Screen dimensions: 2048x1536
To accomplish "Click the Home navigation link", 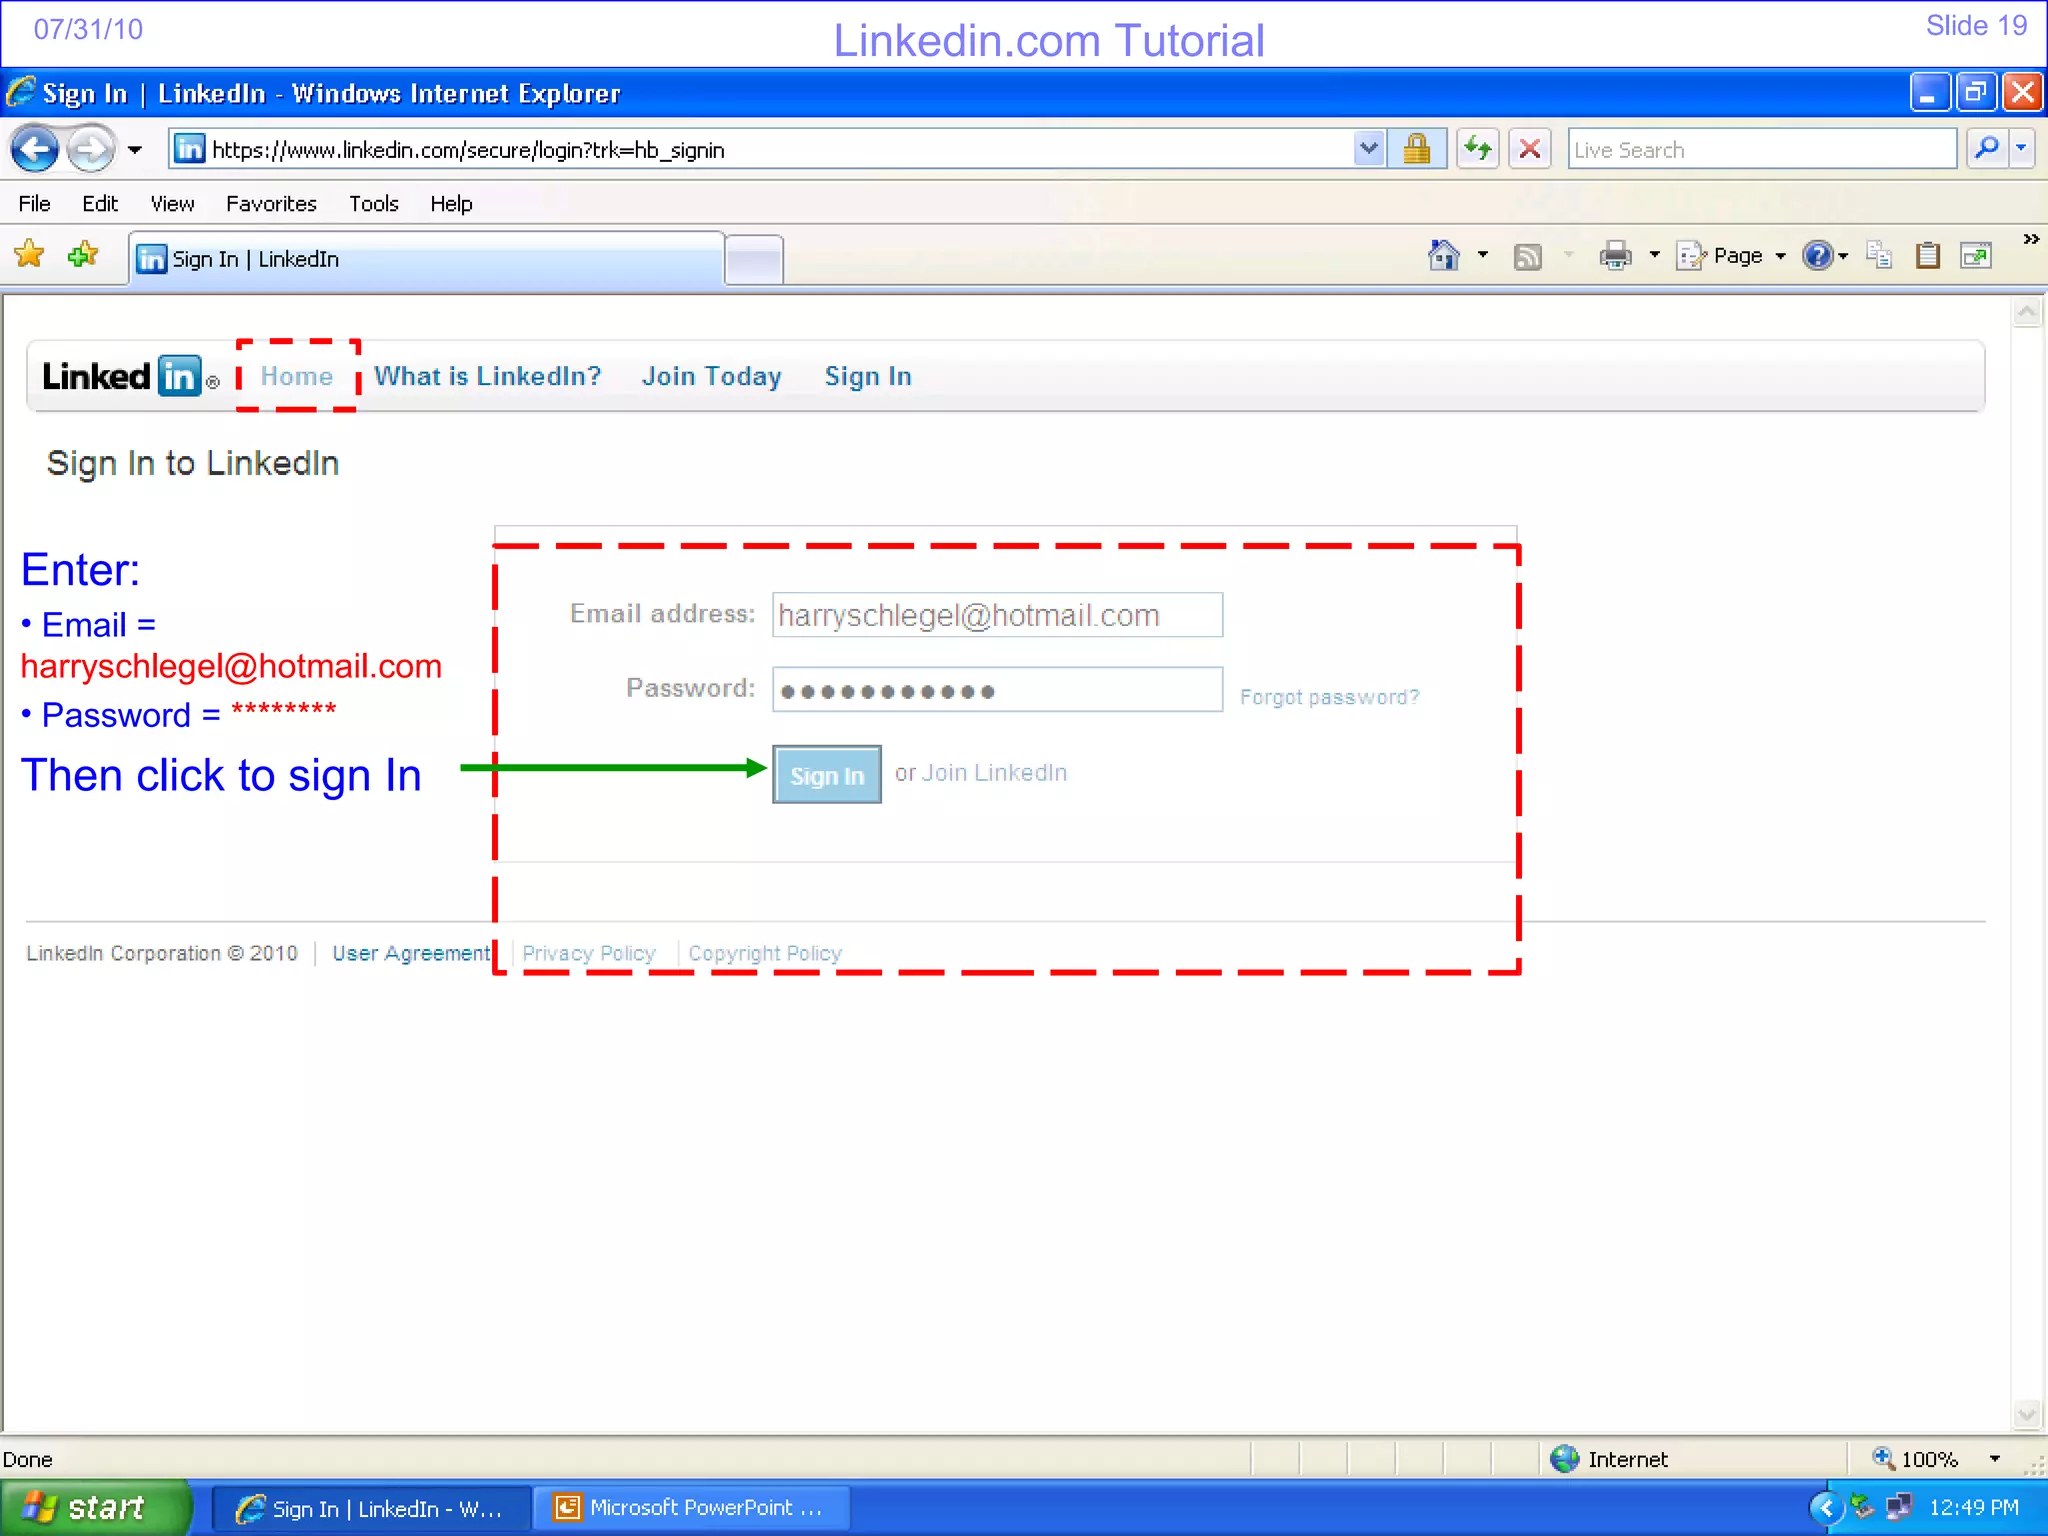I will tap(297, 376).
